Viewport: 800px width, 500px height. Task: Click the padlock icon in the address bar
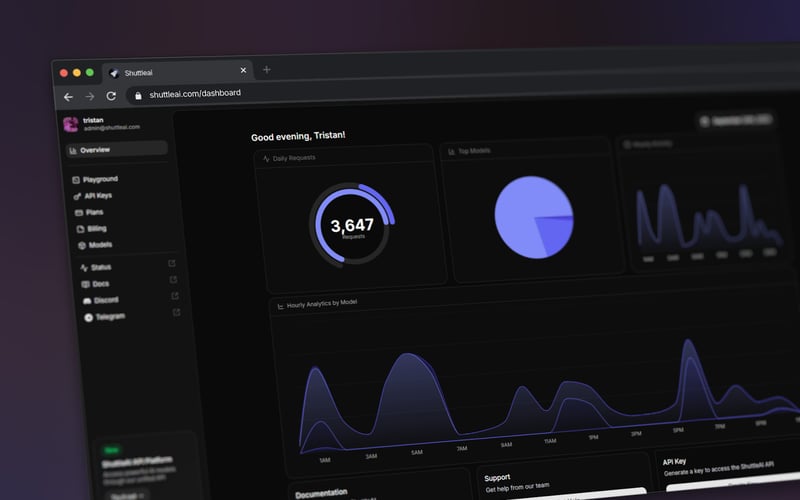coord(138,95)
